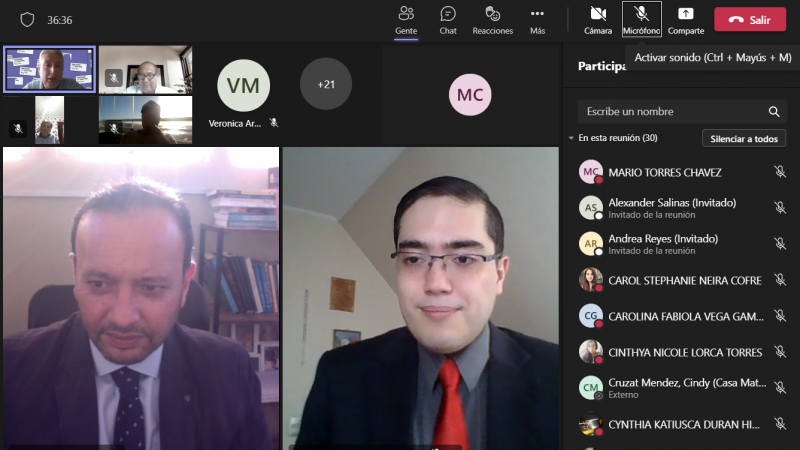
Task: Click mic icon for Cruzat Mendez, Cindy
Action: coord(780,388)
